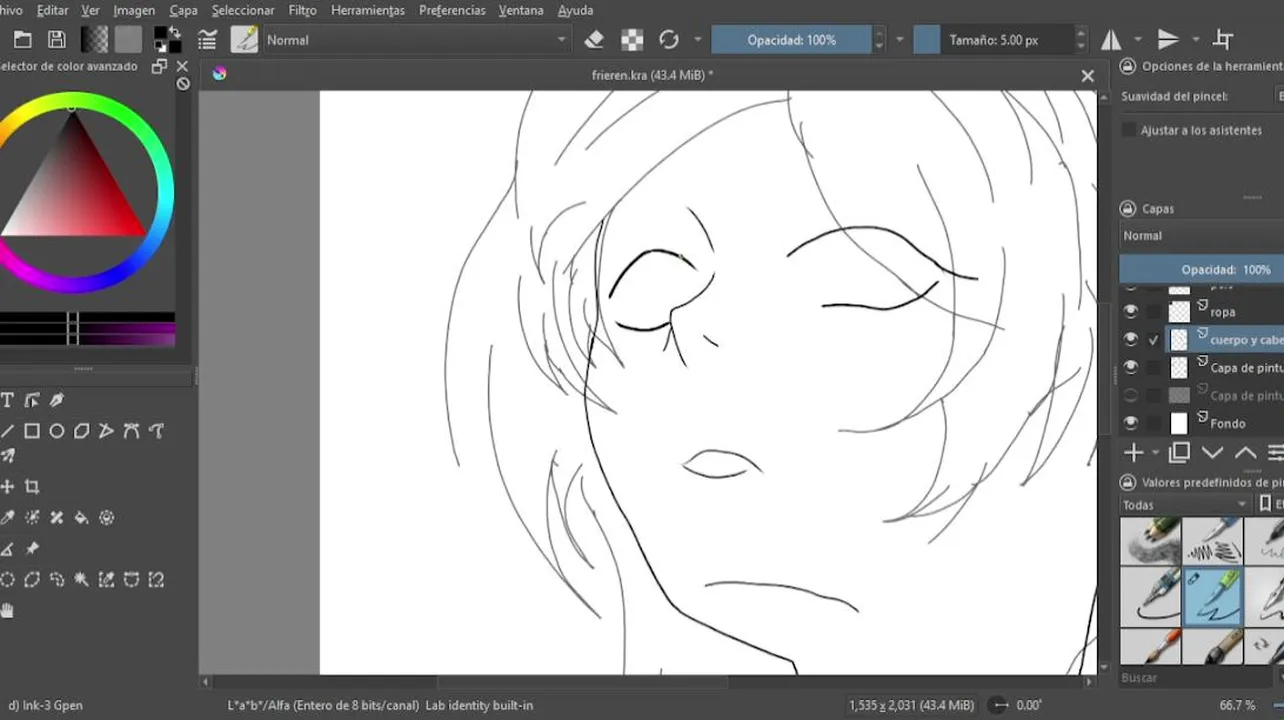The width and height of the screenshot is (1284, 720).
Task: Add a new layer with plus button
Action: [x=1133, y=453]
